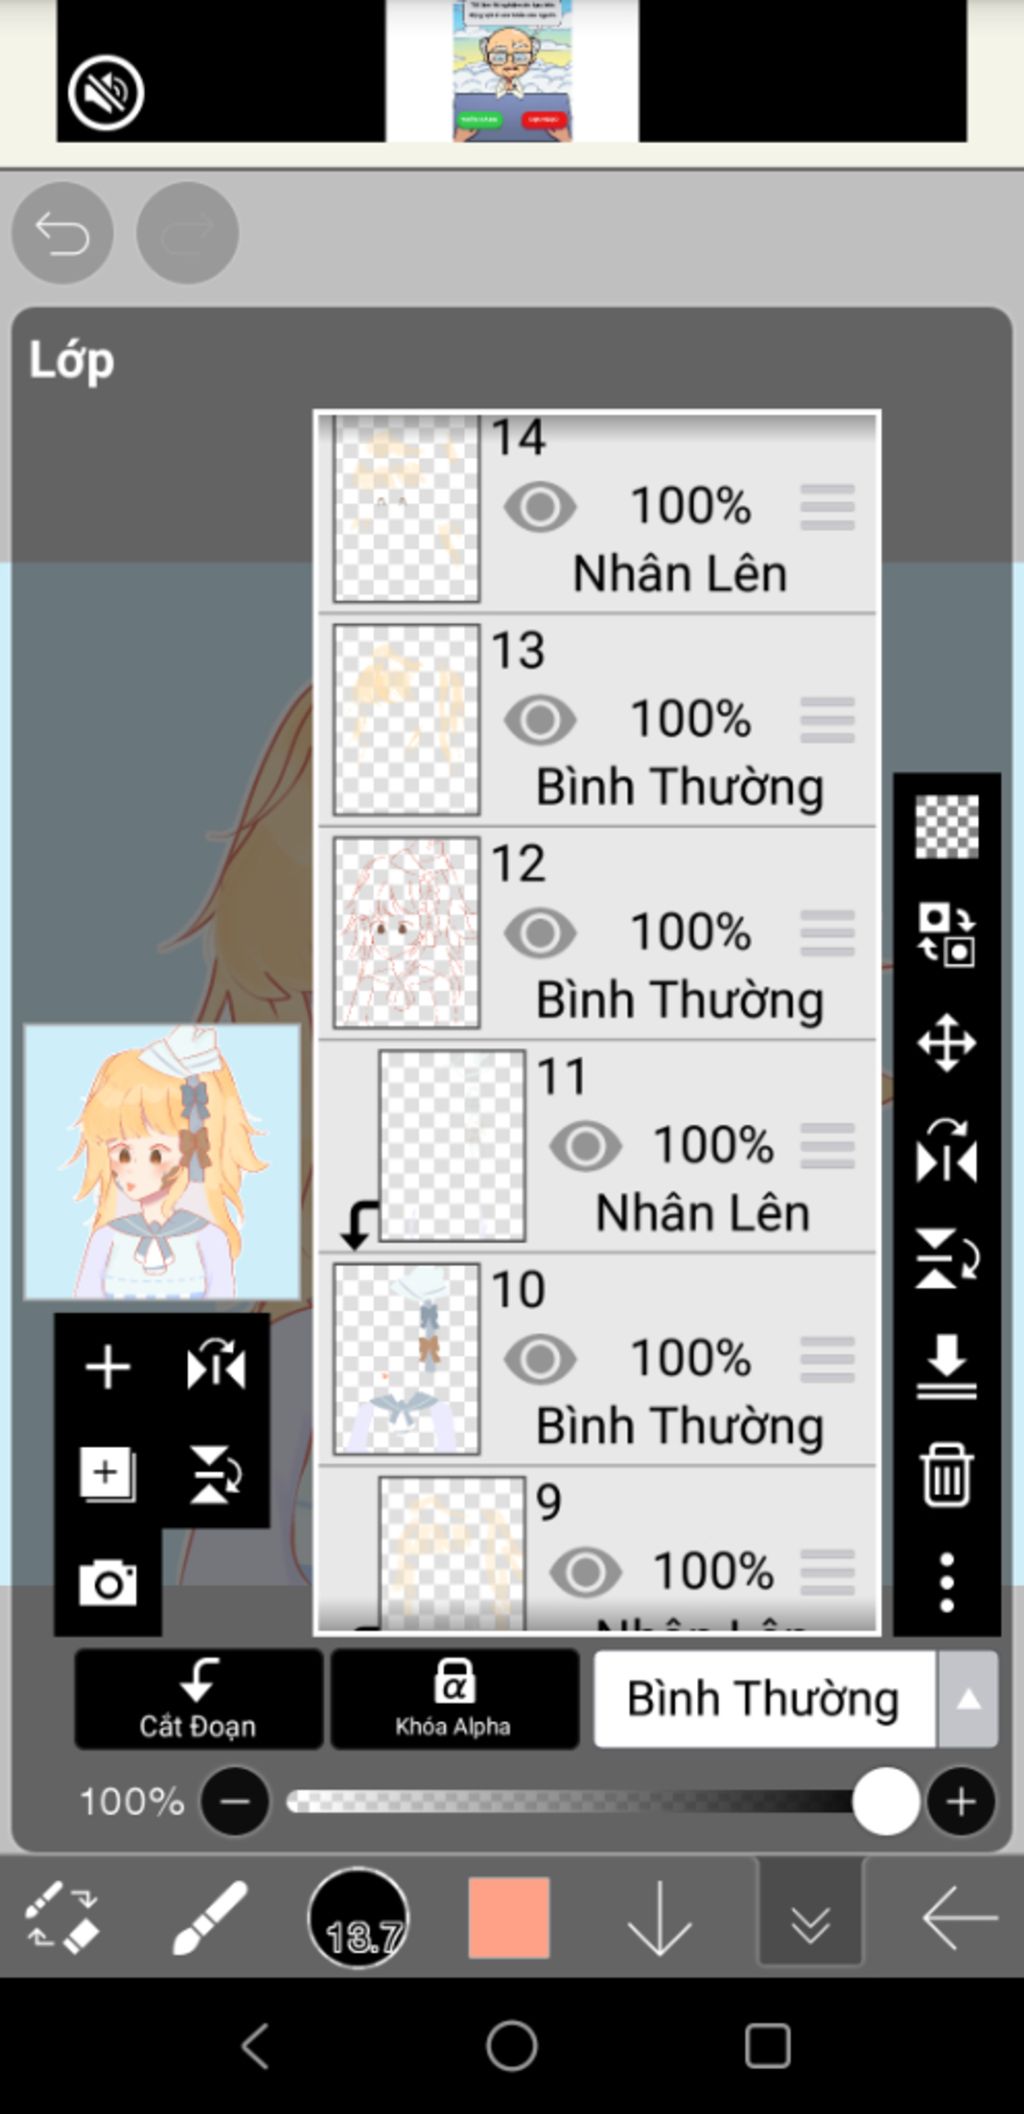Image resolution: width=1024 pixels, height=2114 pixels.
Task: Tap the Khóa Alpha lock button
Action: point(454,1699)
